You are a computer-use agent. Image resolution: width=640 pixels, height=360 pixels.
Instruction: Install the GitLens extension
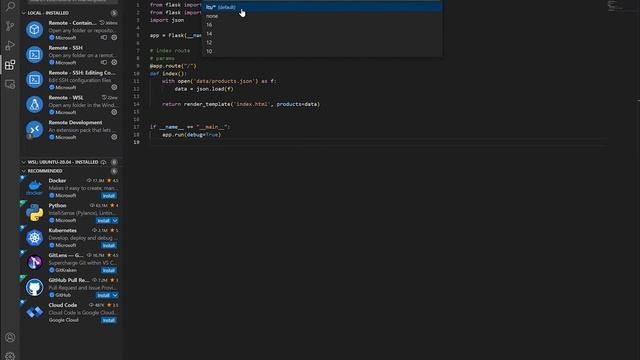pyautogui.click(x=109, y=270)
